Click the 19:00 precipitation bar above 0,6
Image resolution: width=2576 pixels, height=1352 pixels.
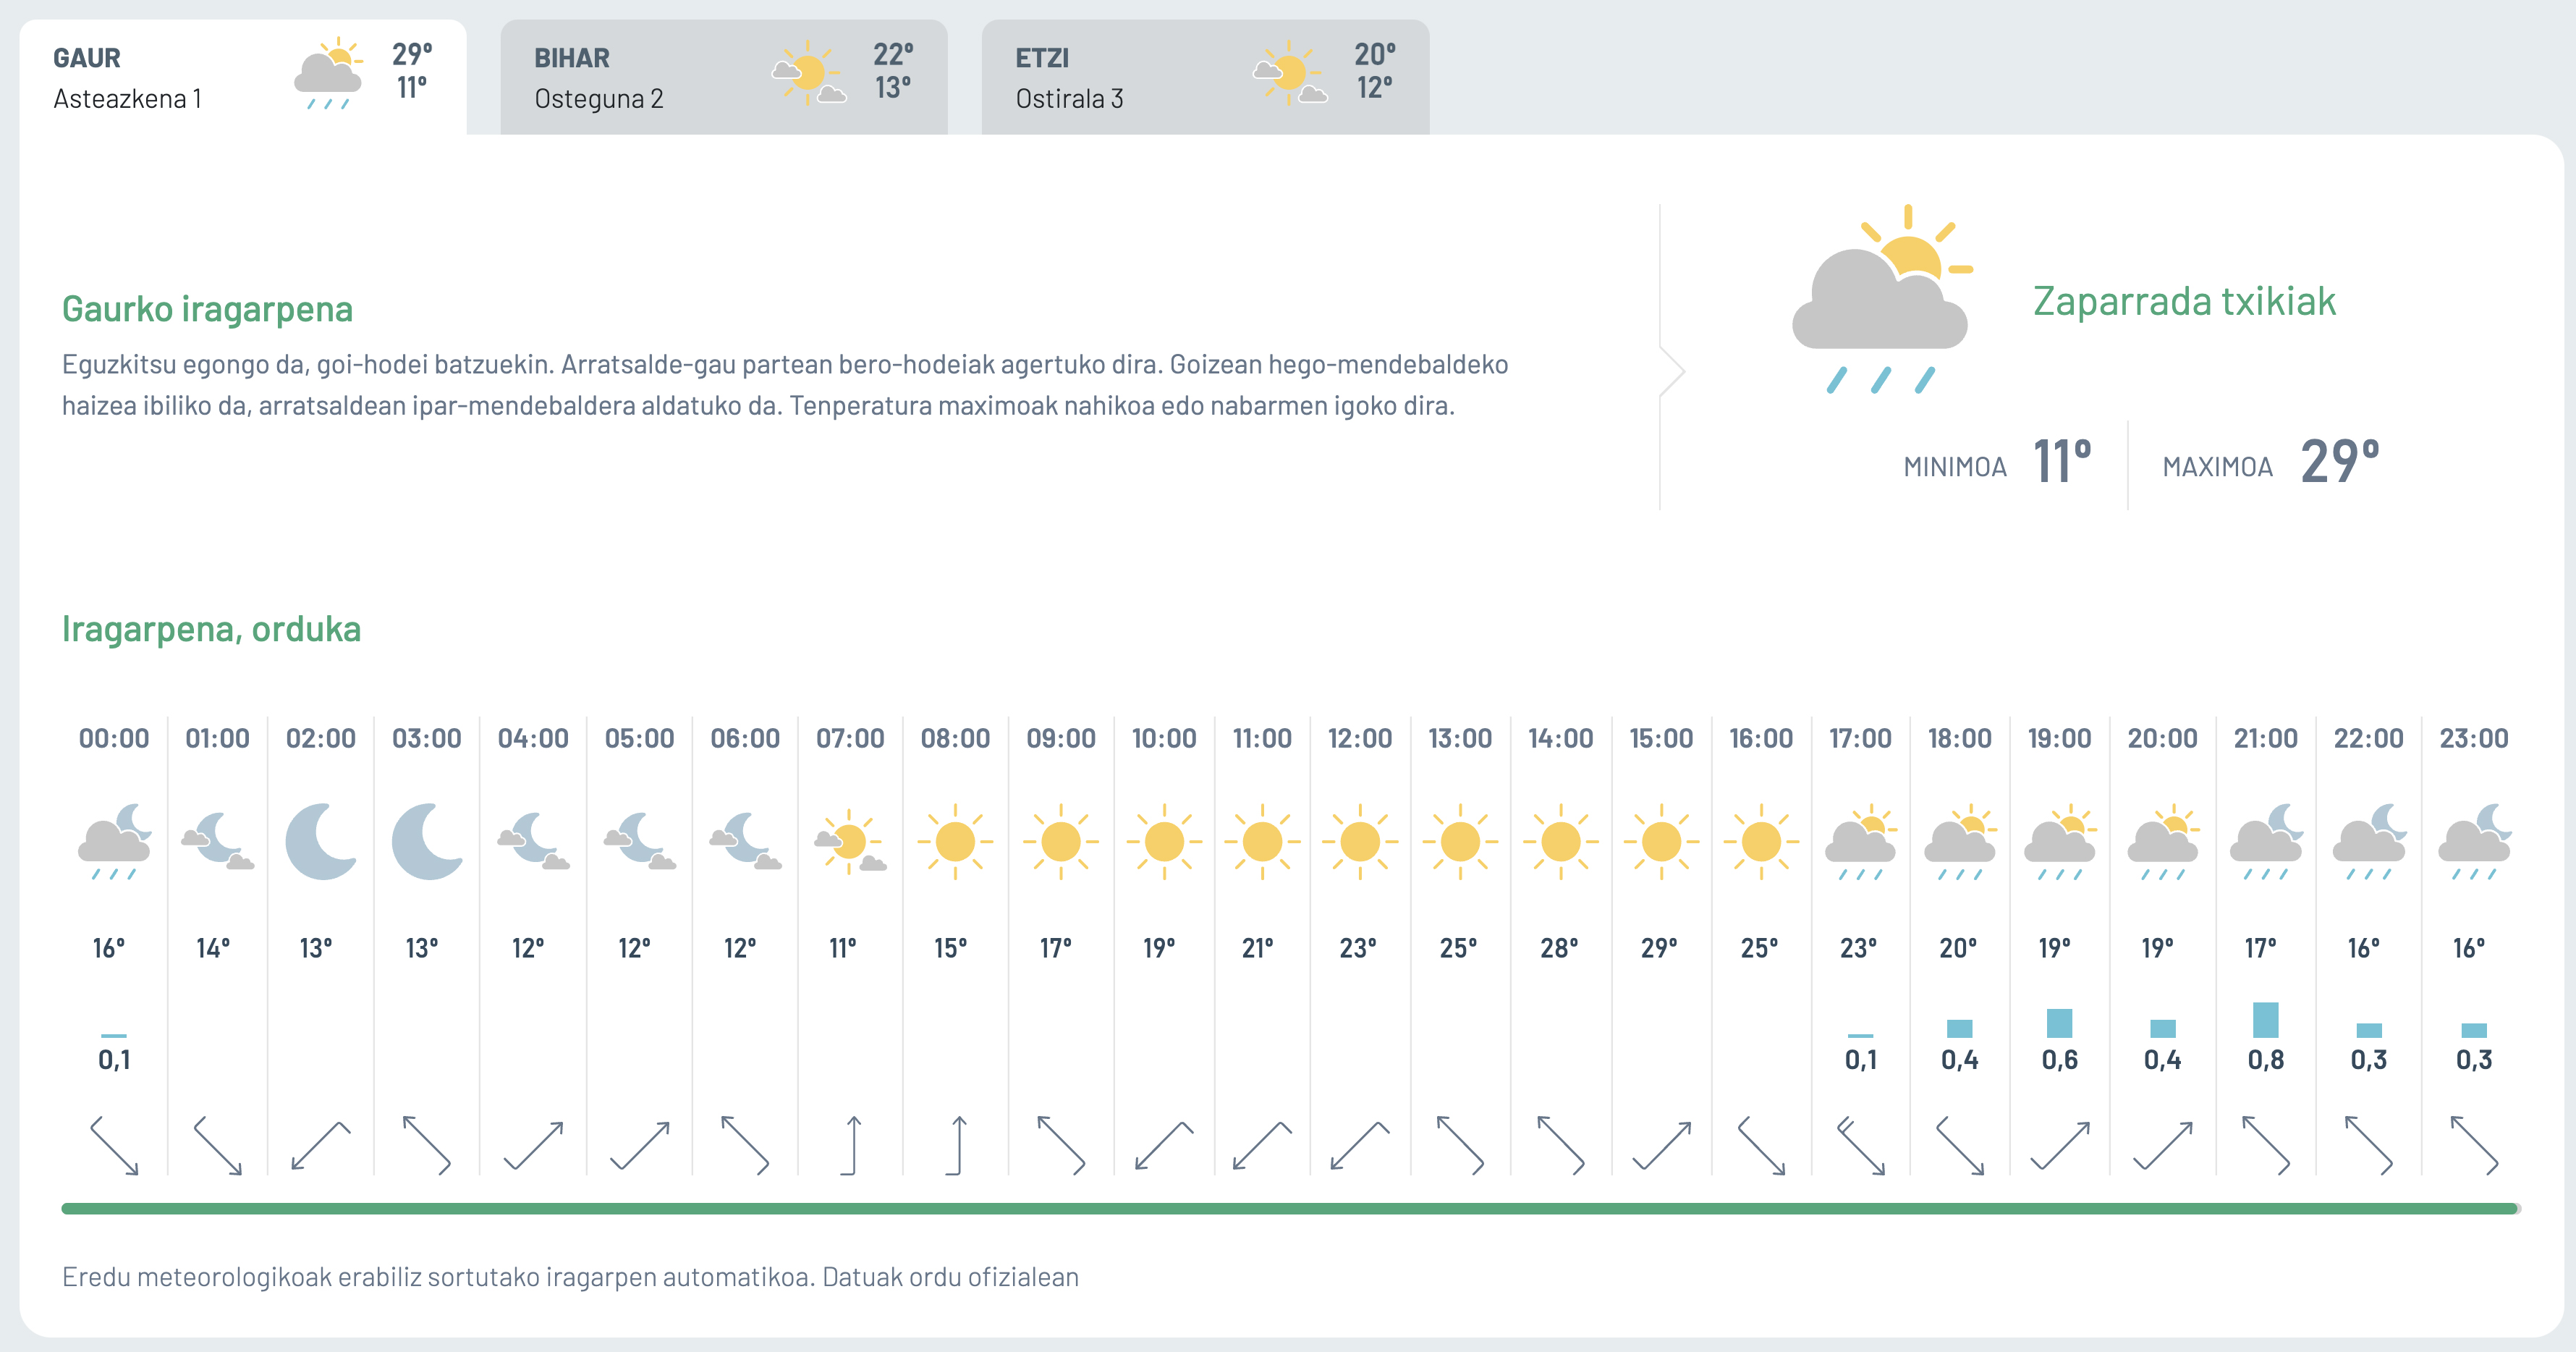pyautogui.click(x=2060, y=1023)
